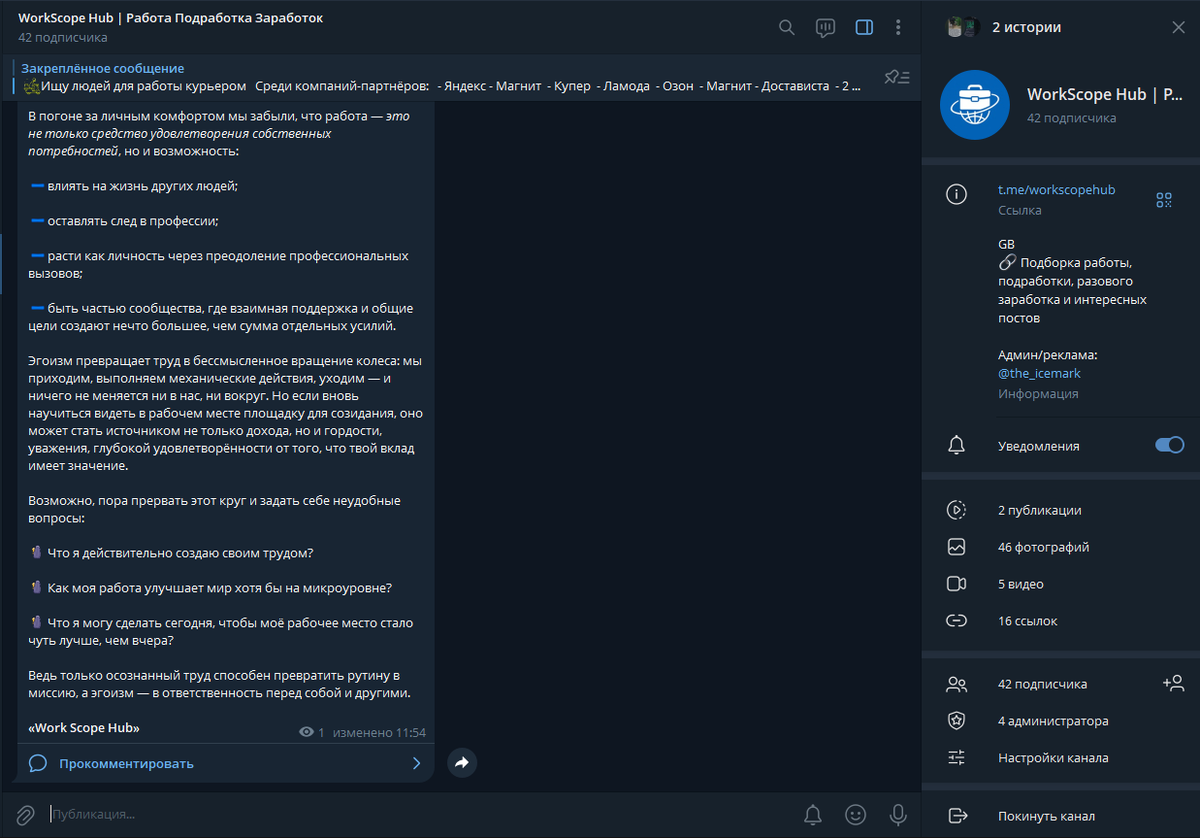Open the Закреплённое сообщение pinned bar
The image size is (1200, 838).
tap(440, 77)
